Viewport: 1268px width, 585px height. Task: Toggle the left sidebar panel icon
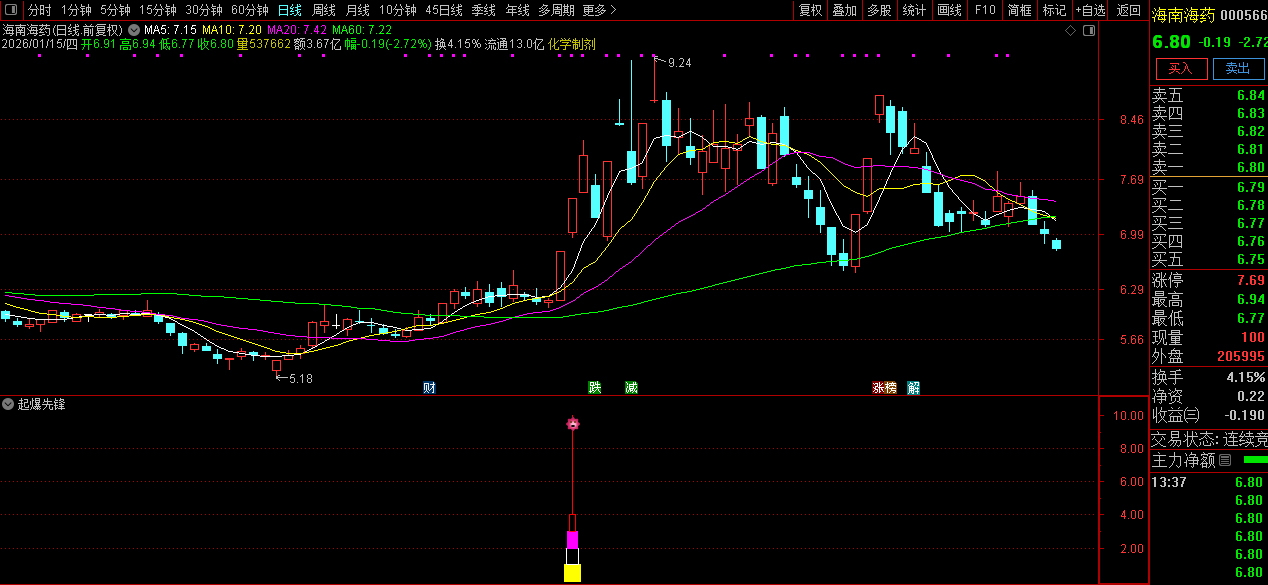tap(10, 10)
